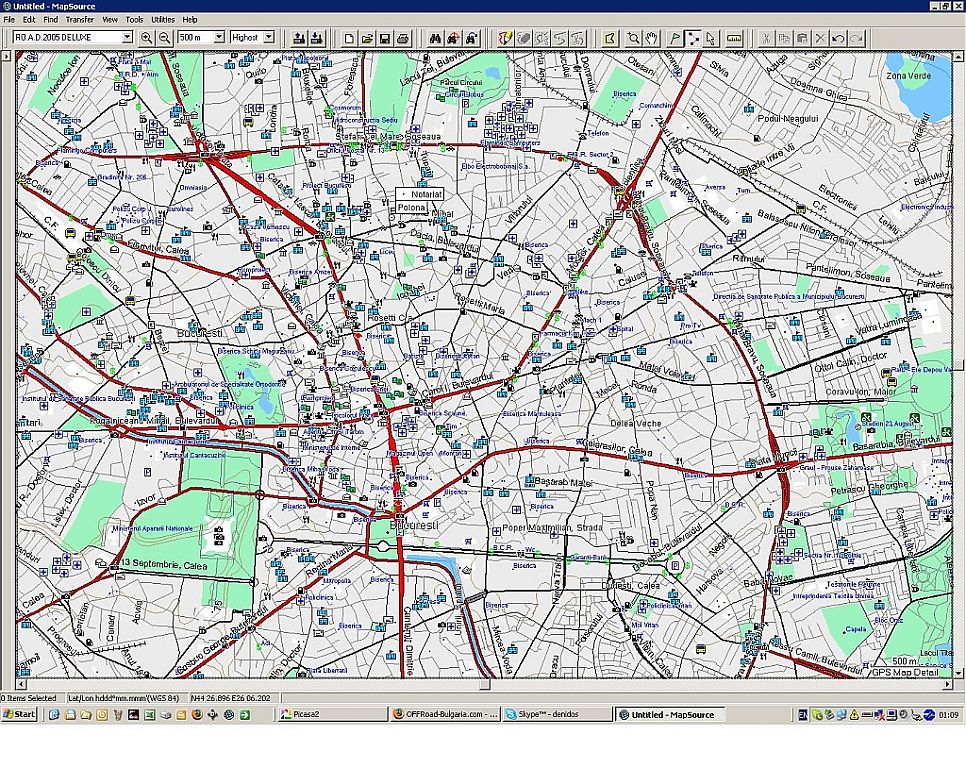Open the Find Places binoculars icon
This screenshot has height=768, width=966.
pyautogui.click(x=435, y=38)
